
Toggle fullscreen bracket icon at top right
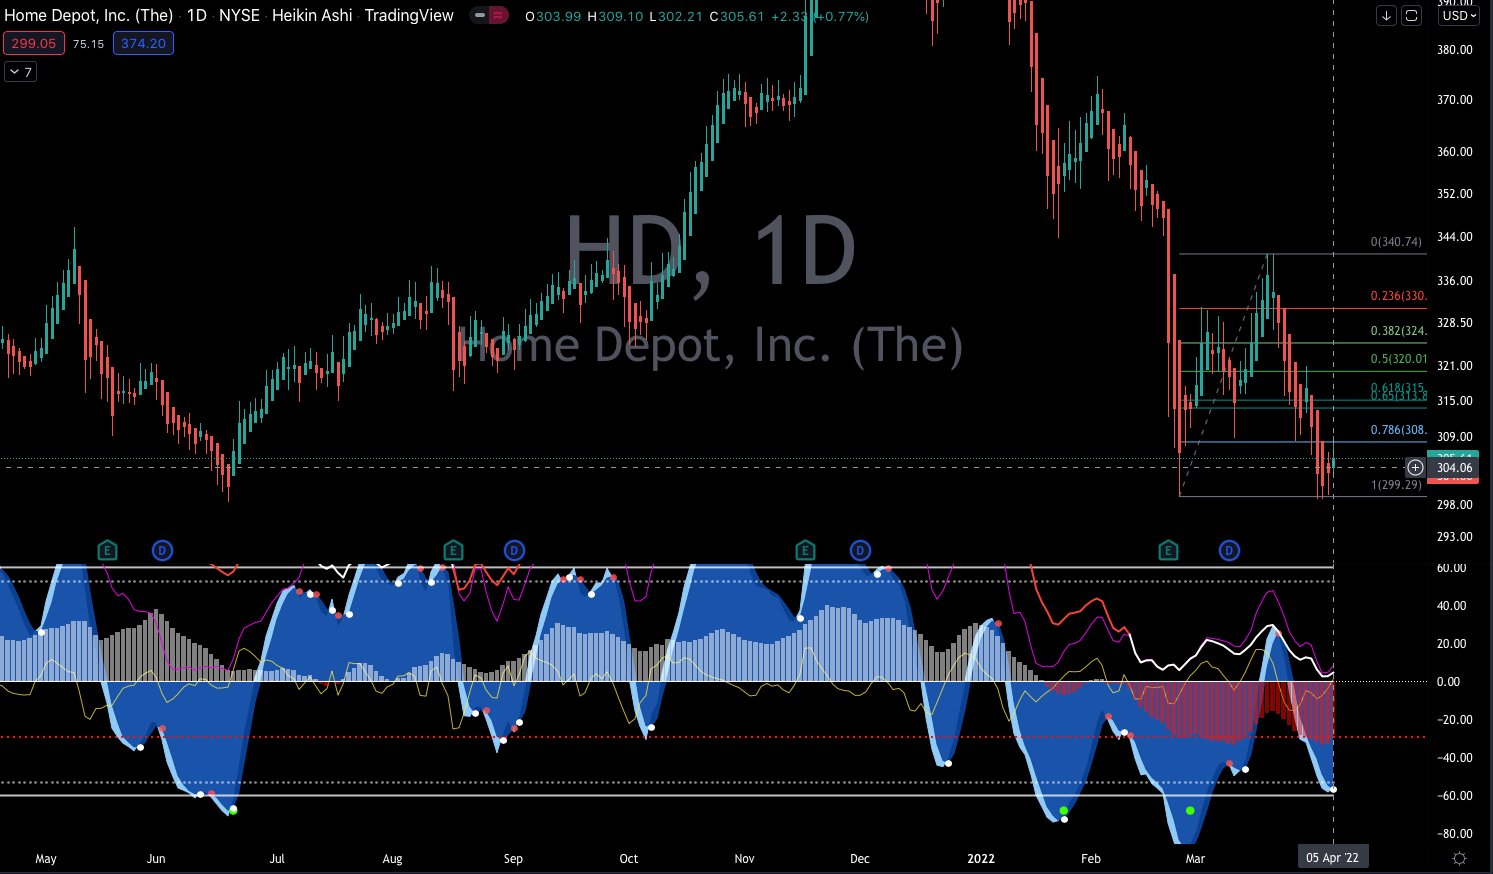(x=1411, y=15)
